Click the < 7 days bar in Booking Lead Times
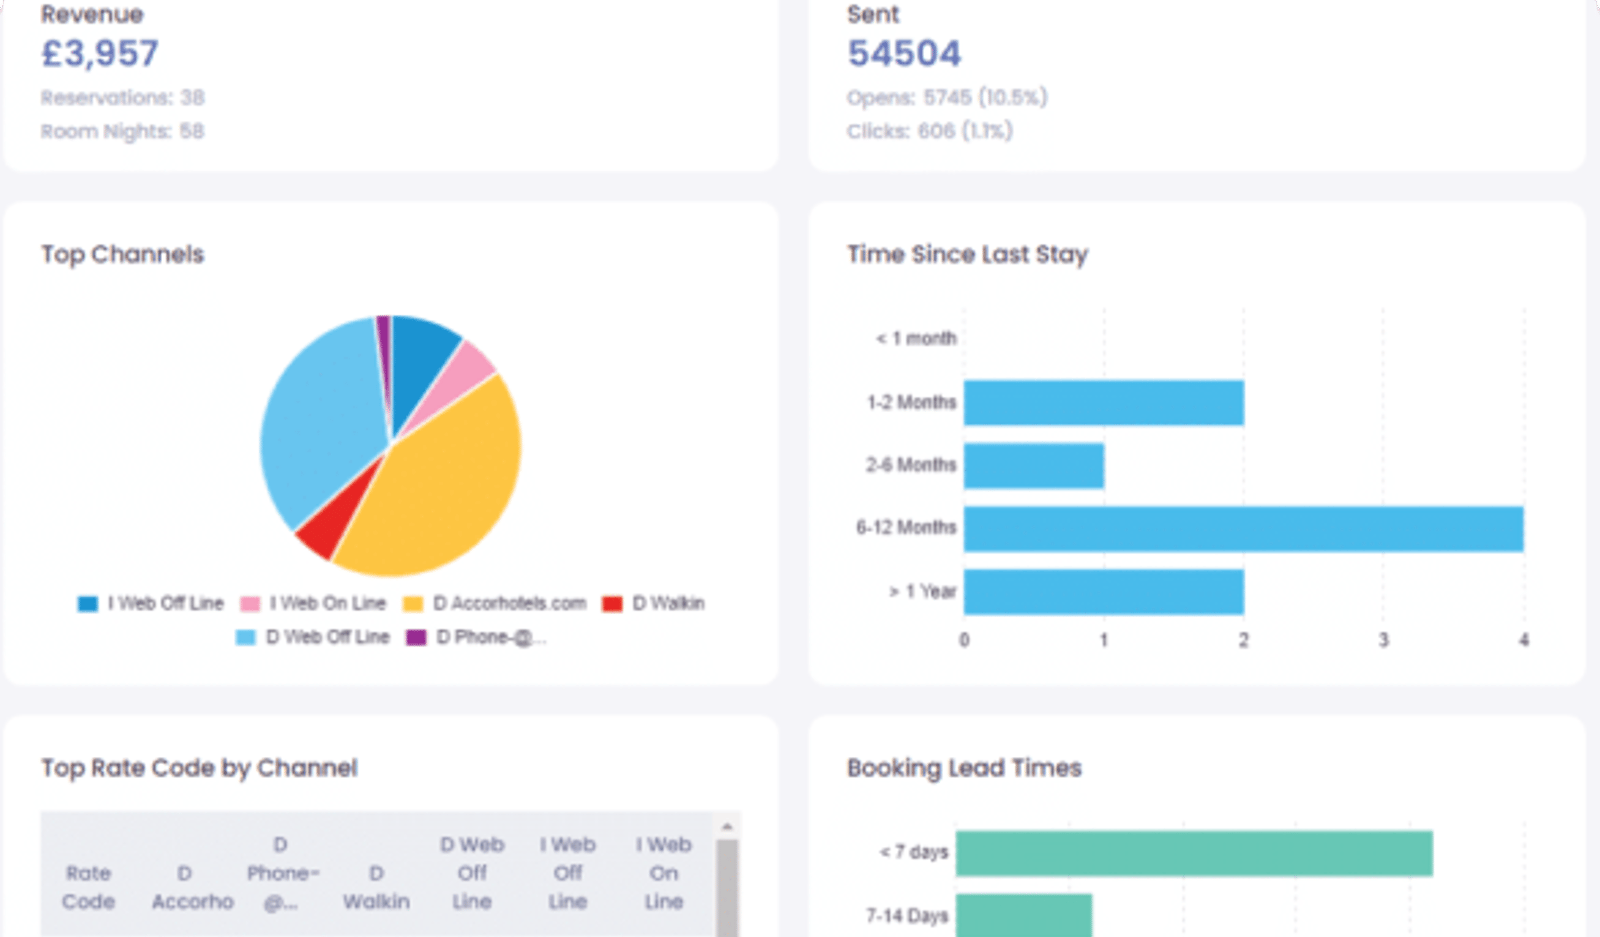The height and width of the screenshot is (937, 1600). [x=1194, y=853]
